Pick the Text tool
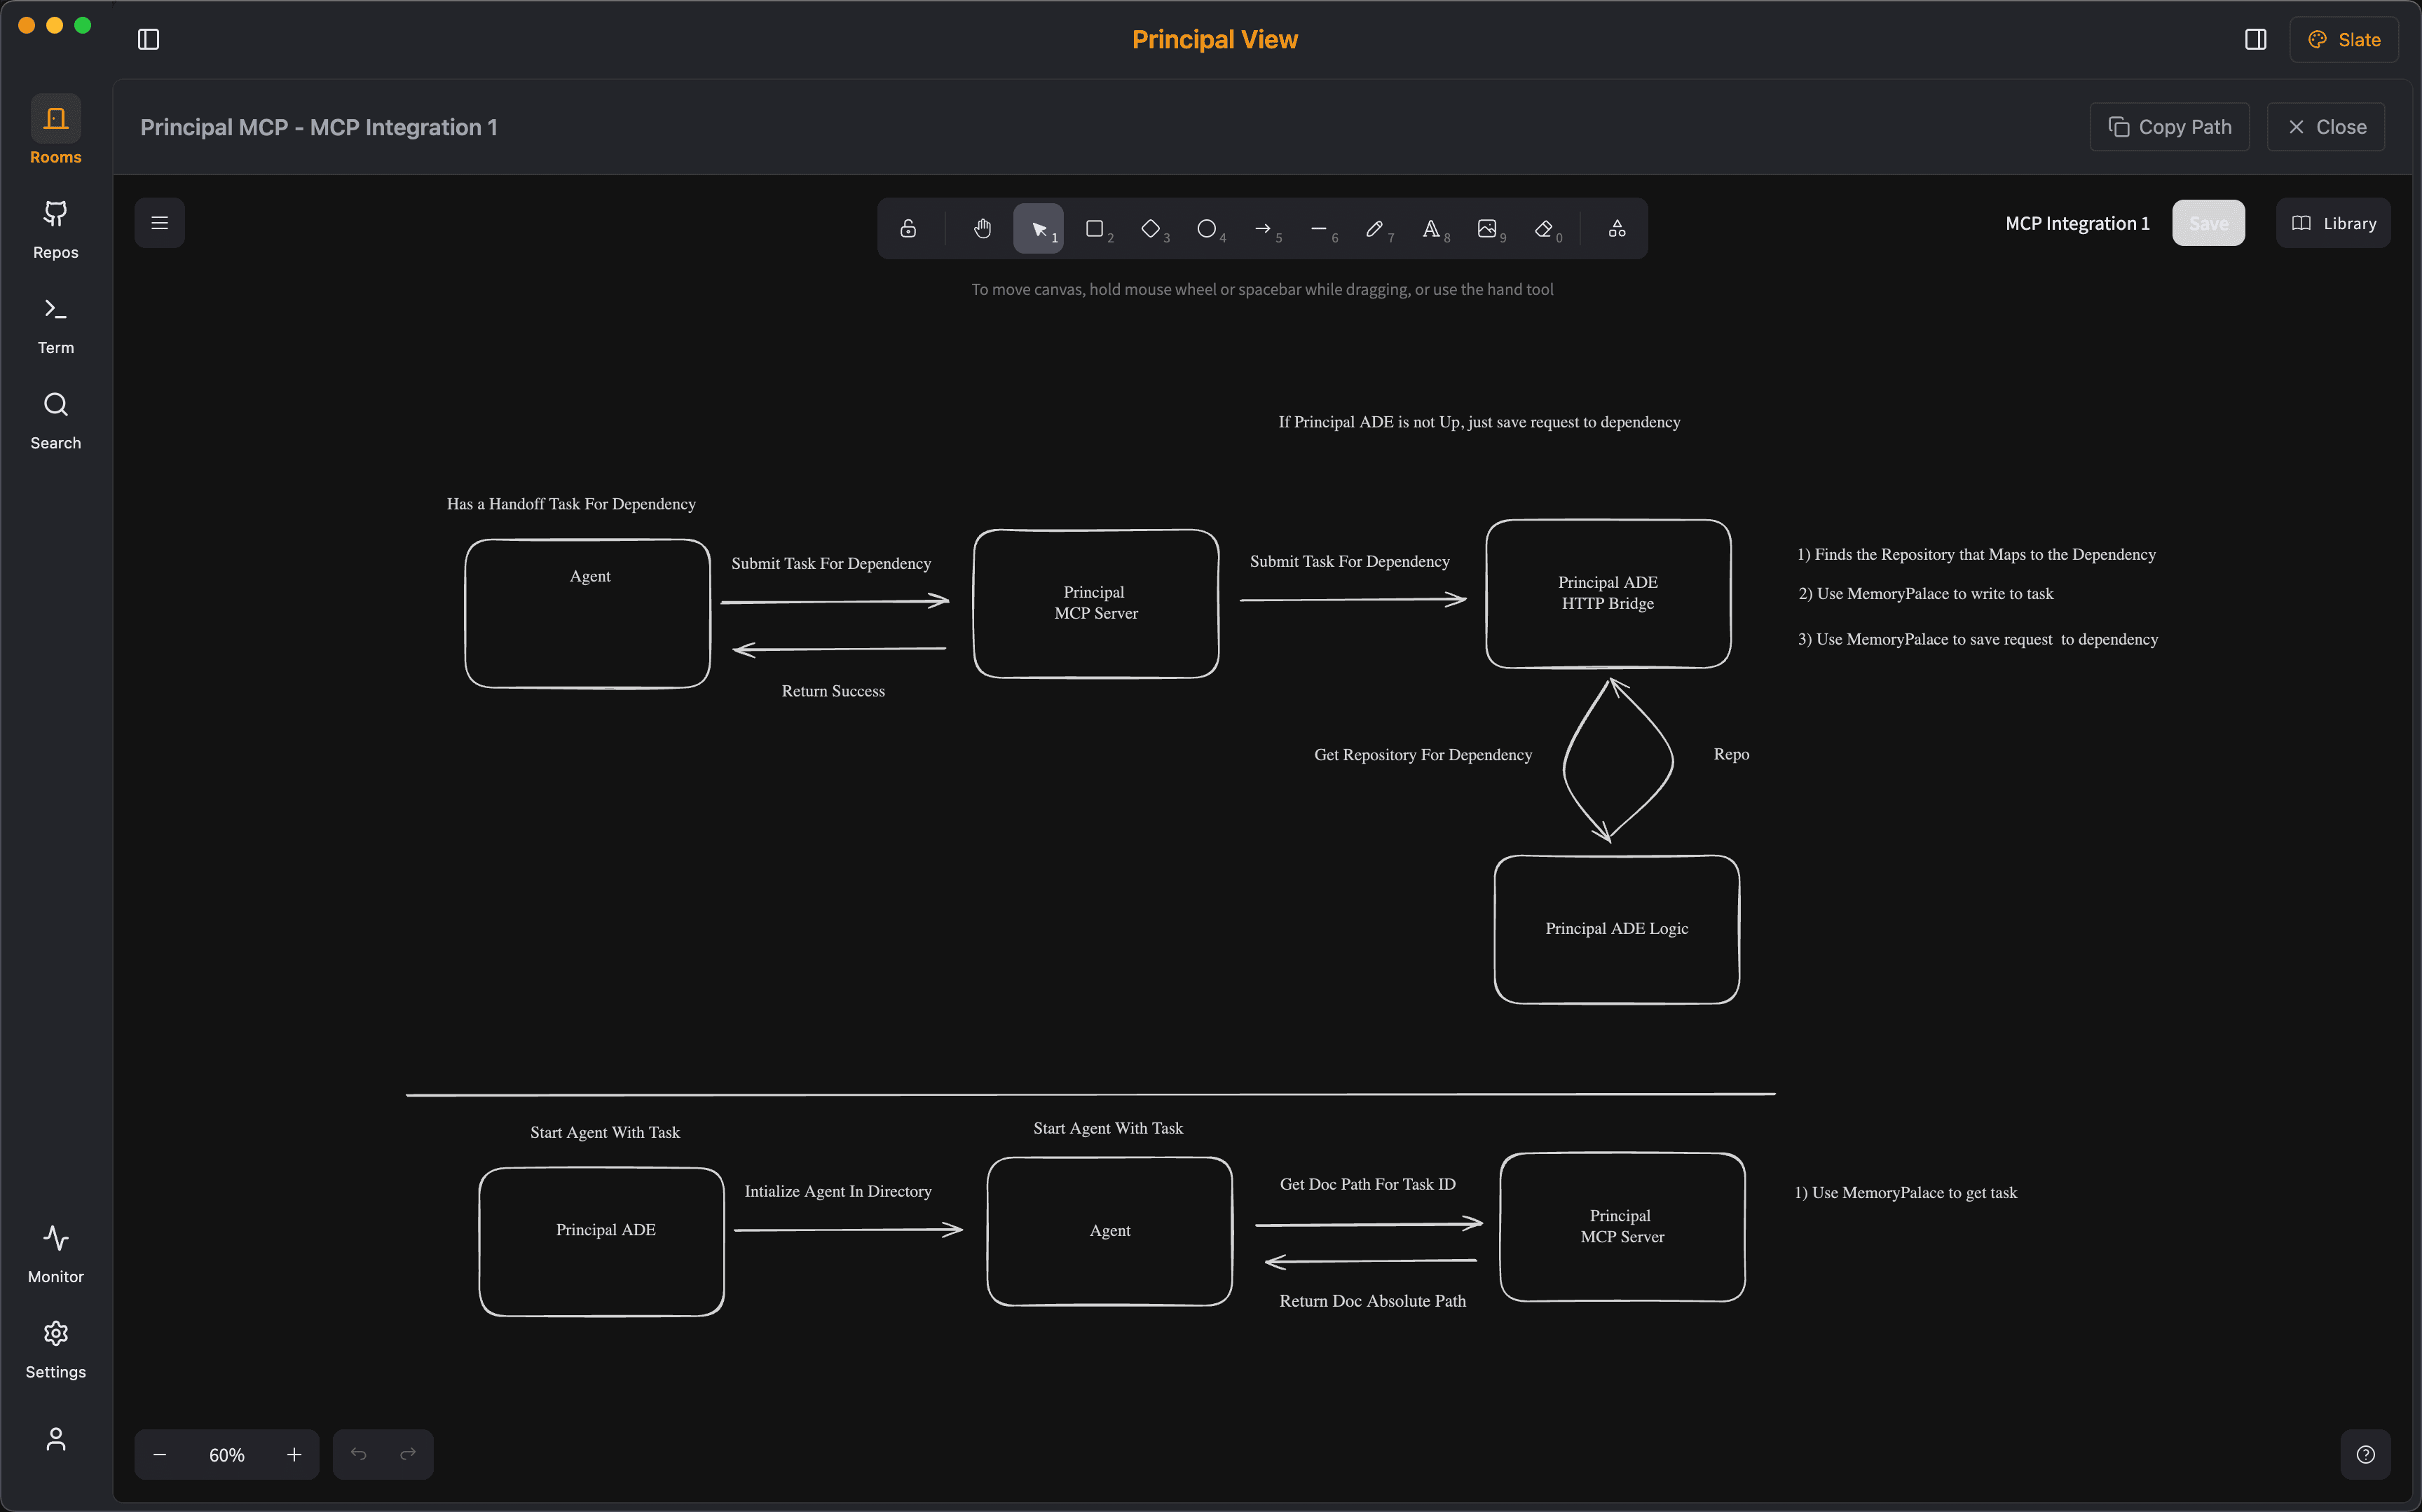 [x=1432, y=228]
